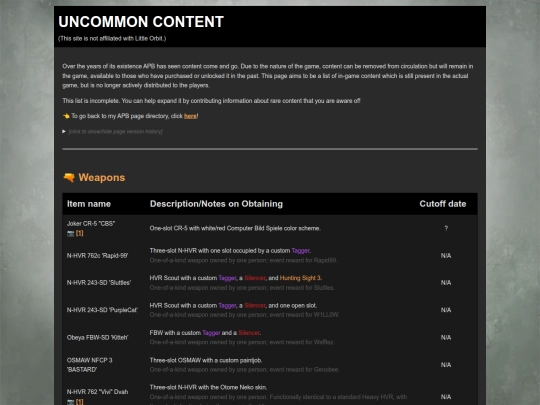Viewport: 540px width, 405px height.
Task: Click the '?' cutoff date for Joker CR-5
Action: pyautogui.click(x=446, y=228)
